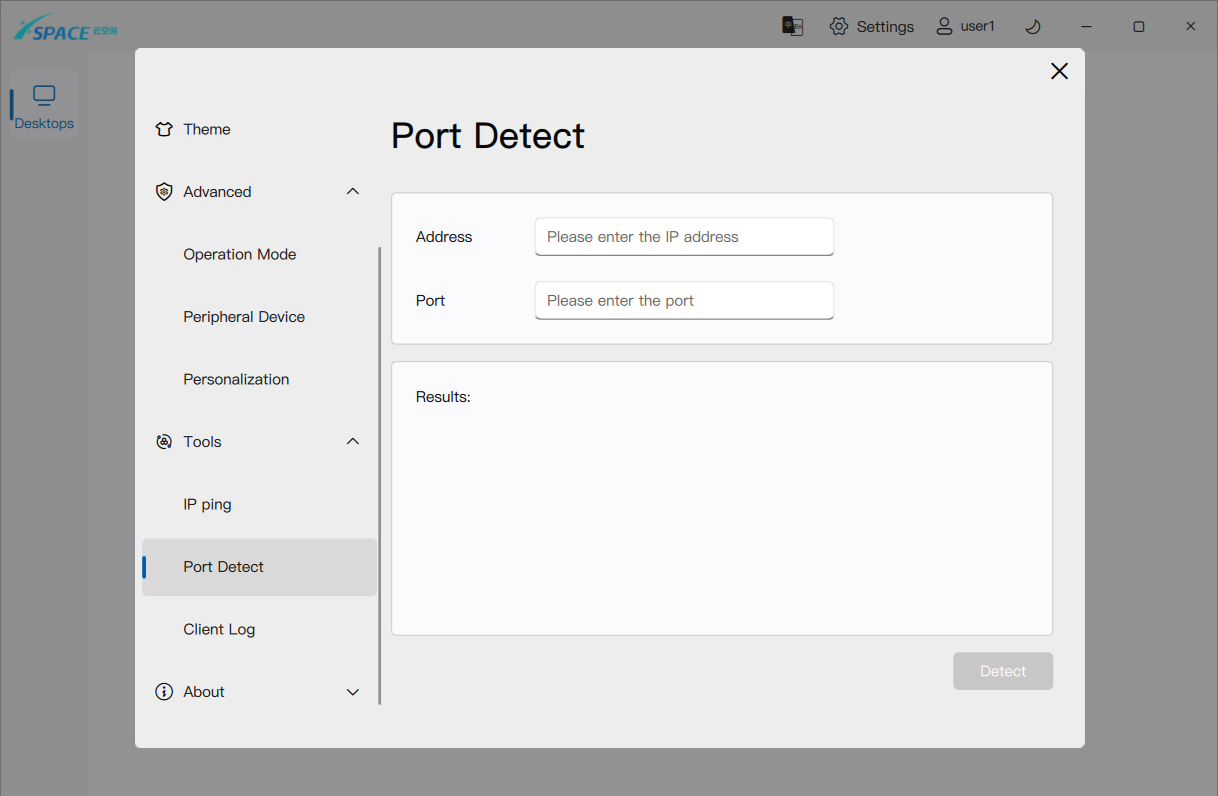Collapse the Advanced section chevron
Viewport: 1218px width, 796px height.
tap(352, 191)
